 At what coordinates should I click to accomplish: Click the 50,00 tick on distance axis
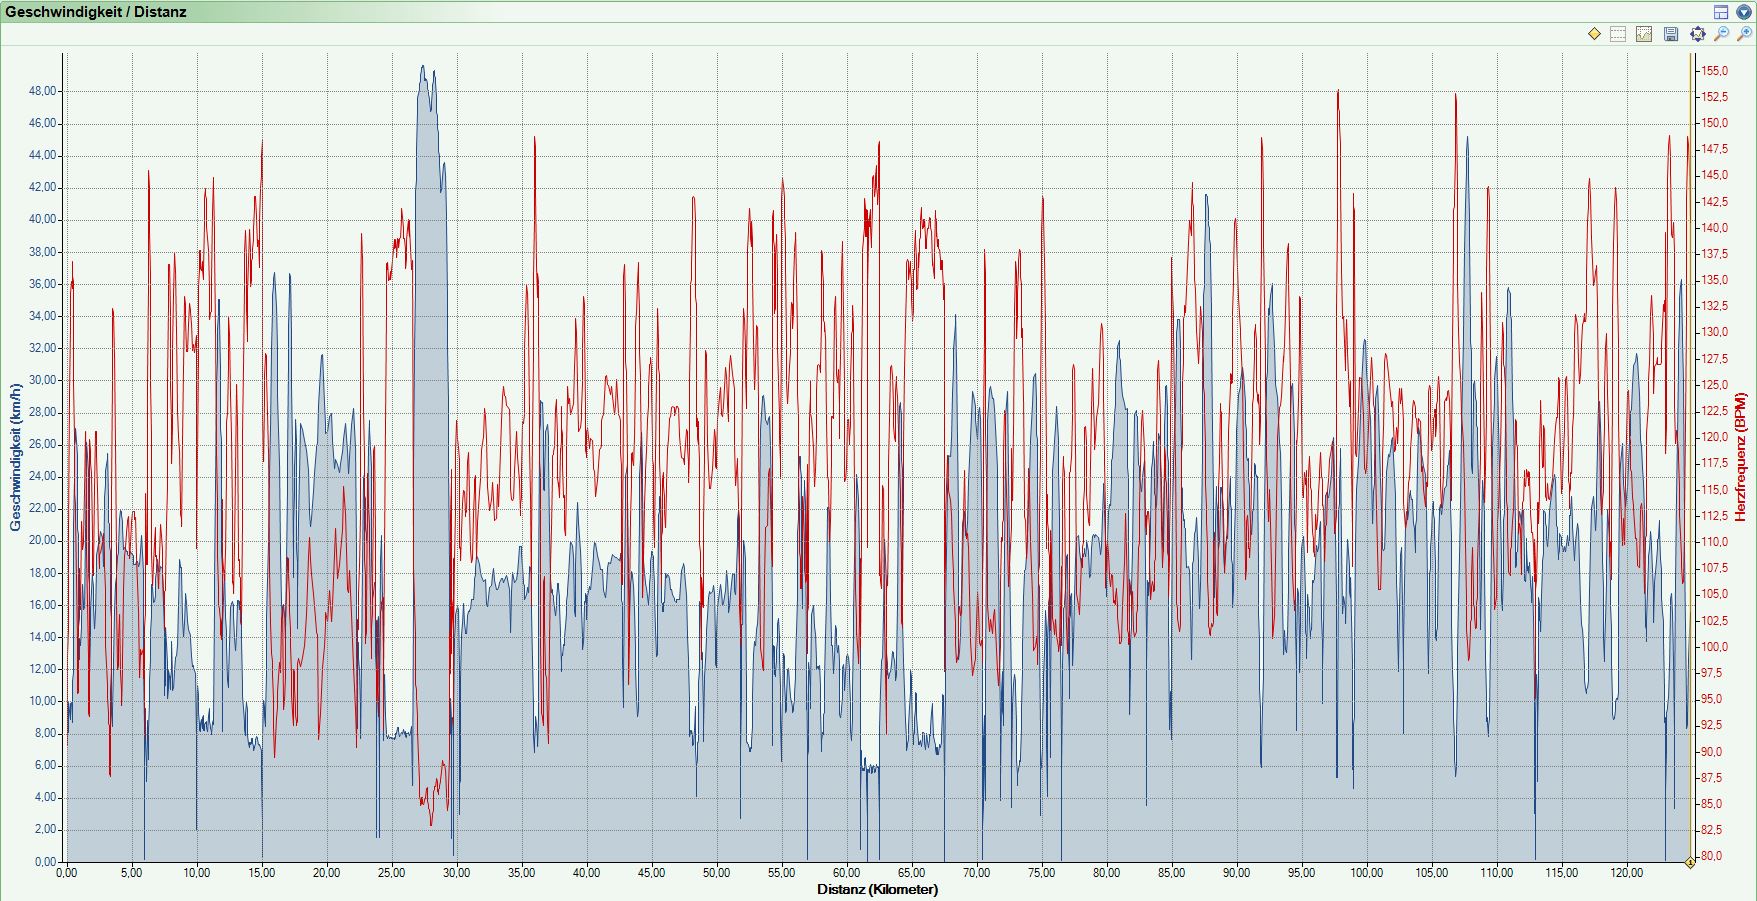(x=716, y=873)
